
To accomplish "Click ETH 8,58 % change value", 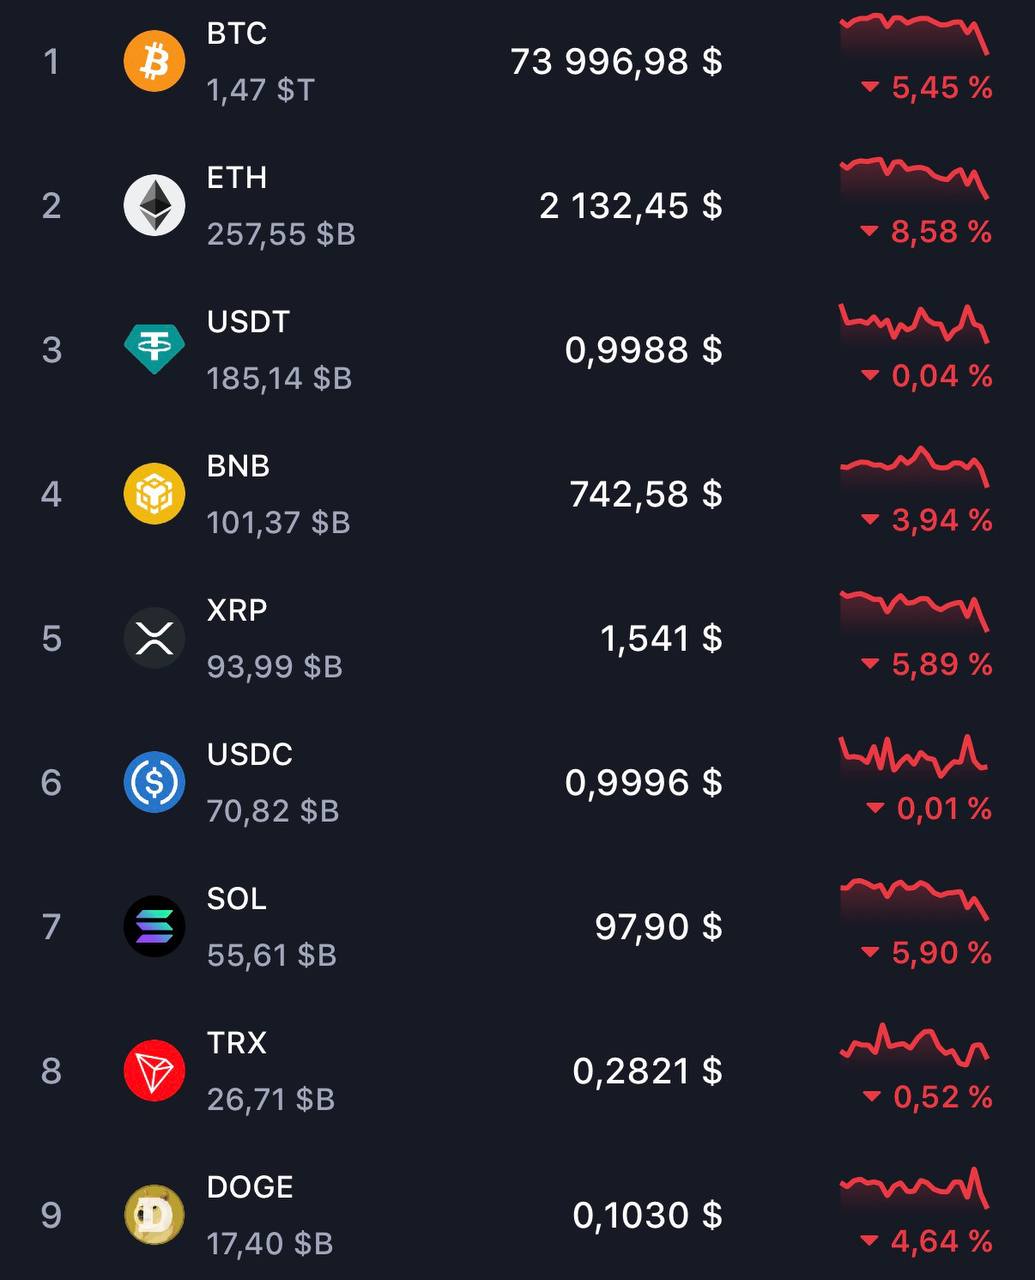I will pyautogui.click(x=940, y=232).
